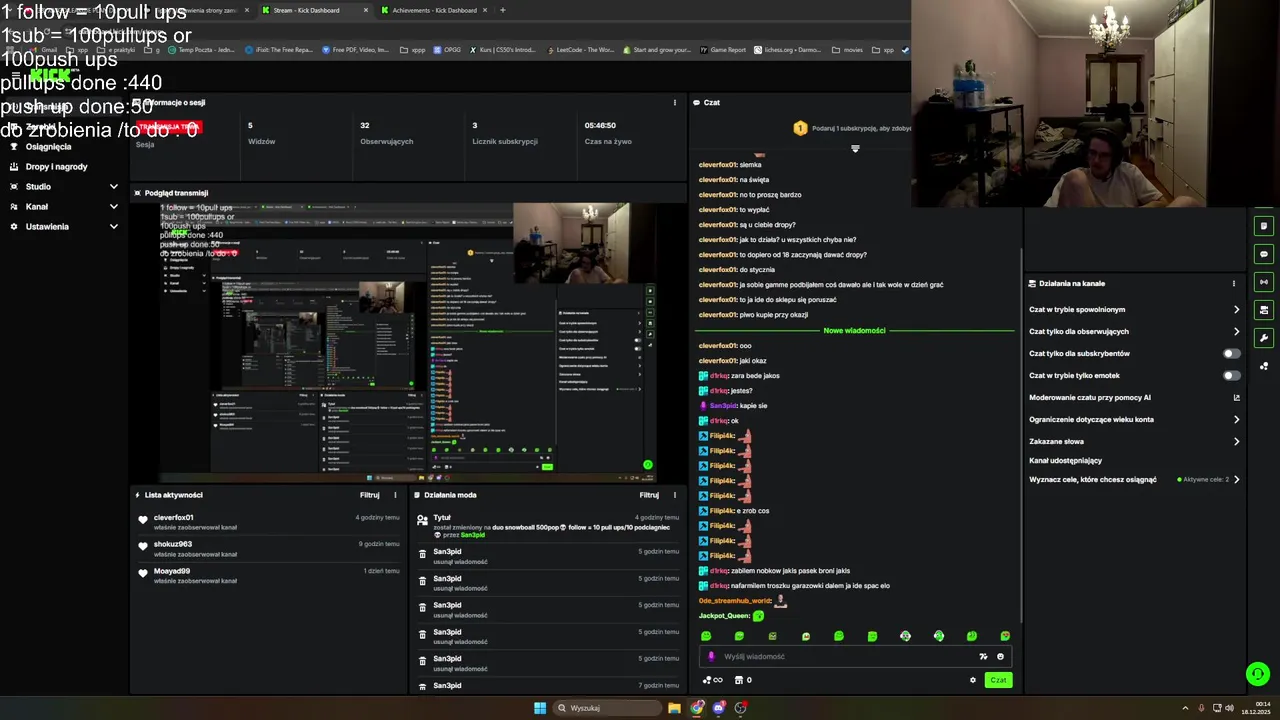Click the first green emote in quick emote row

[x=706, y=636]
